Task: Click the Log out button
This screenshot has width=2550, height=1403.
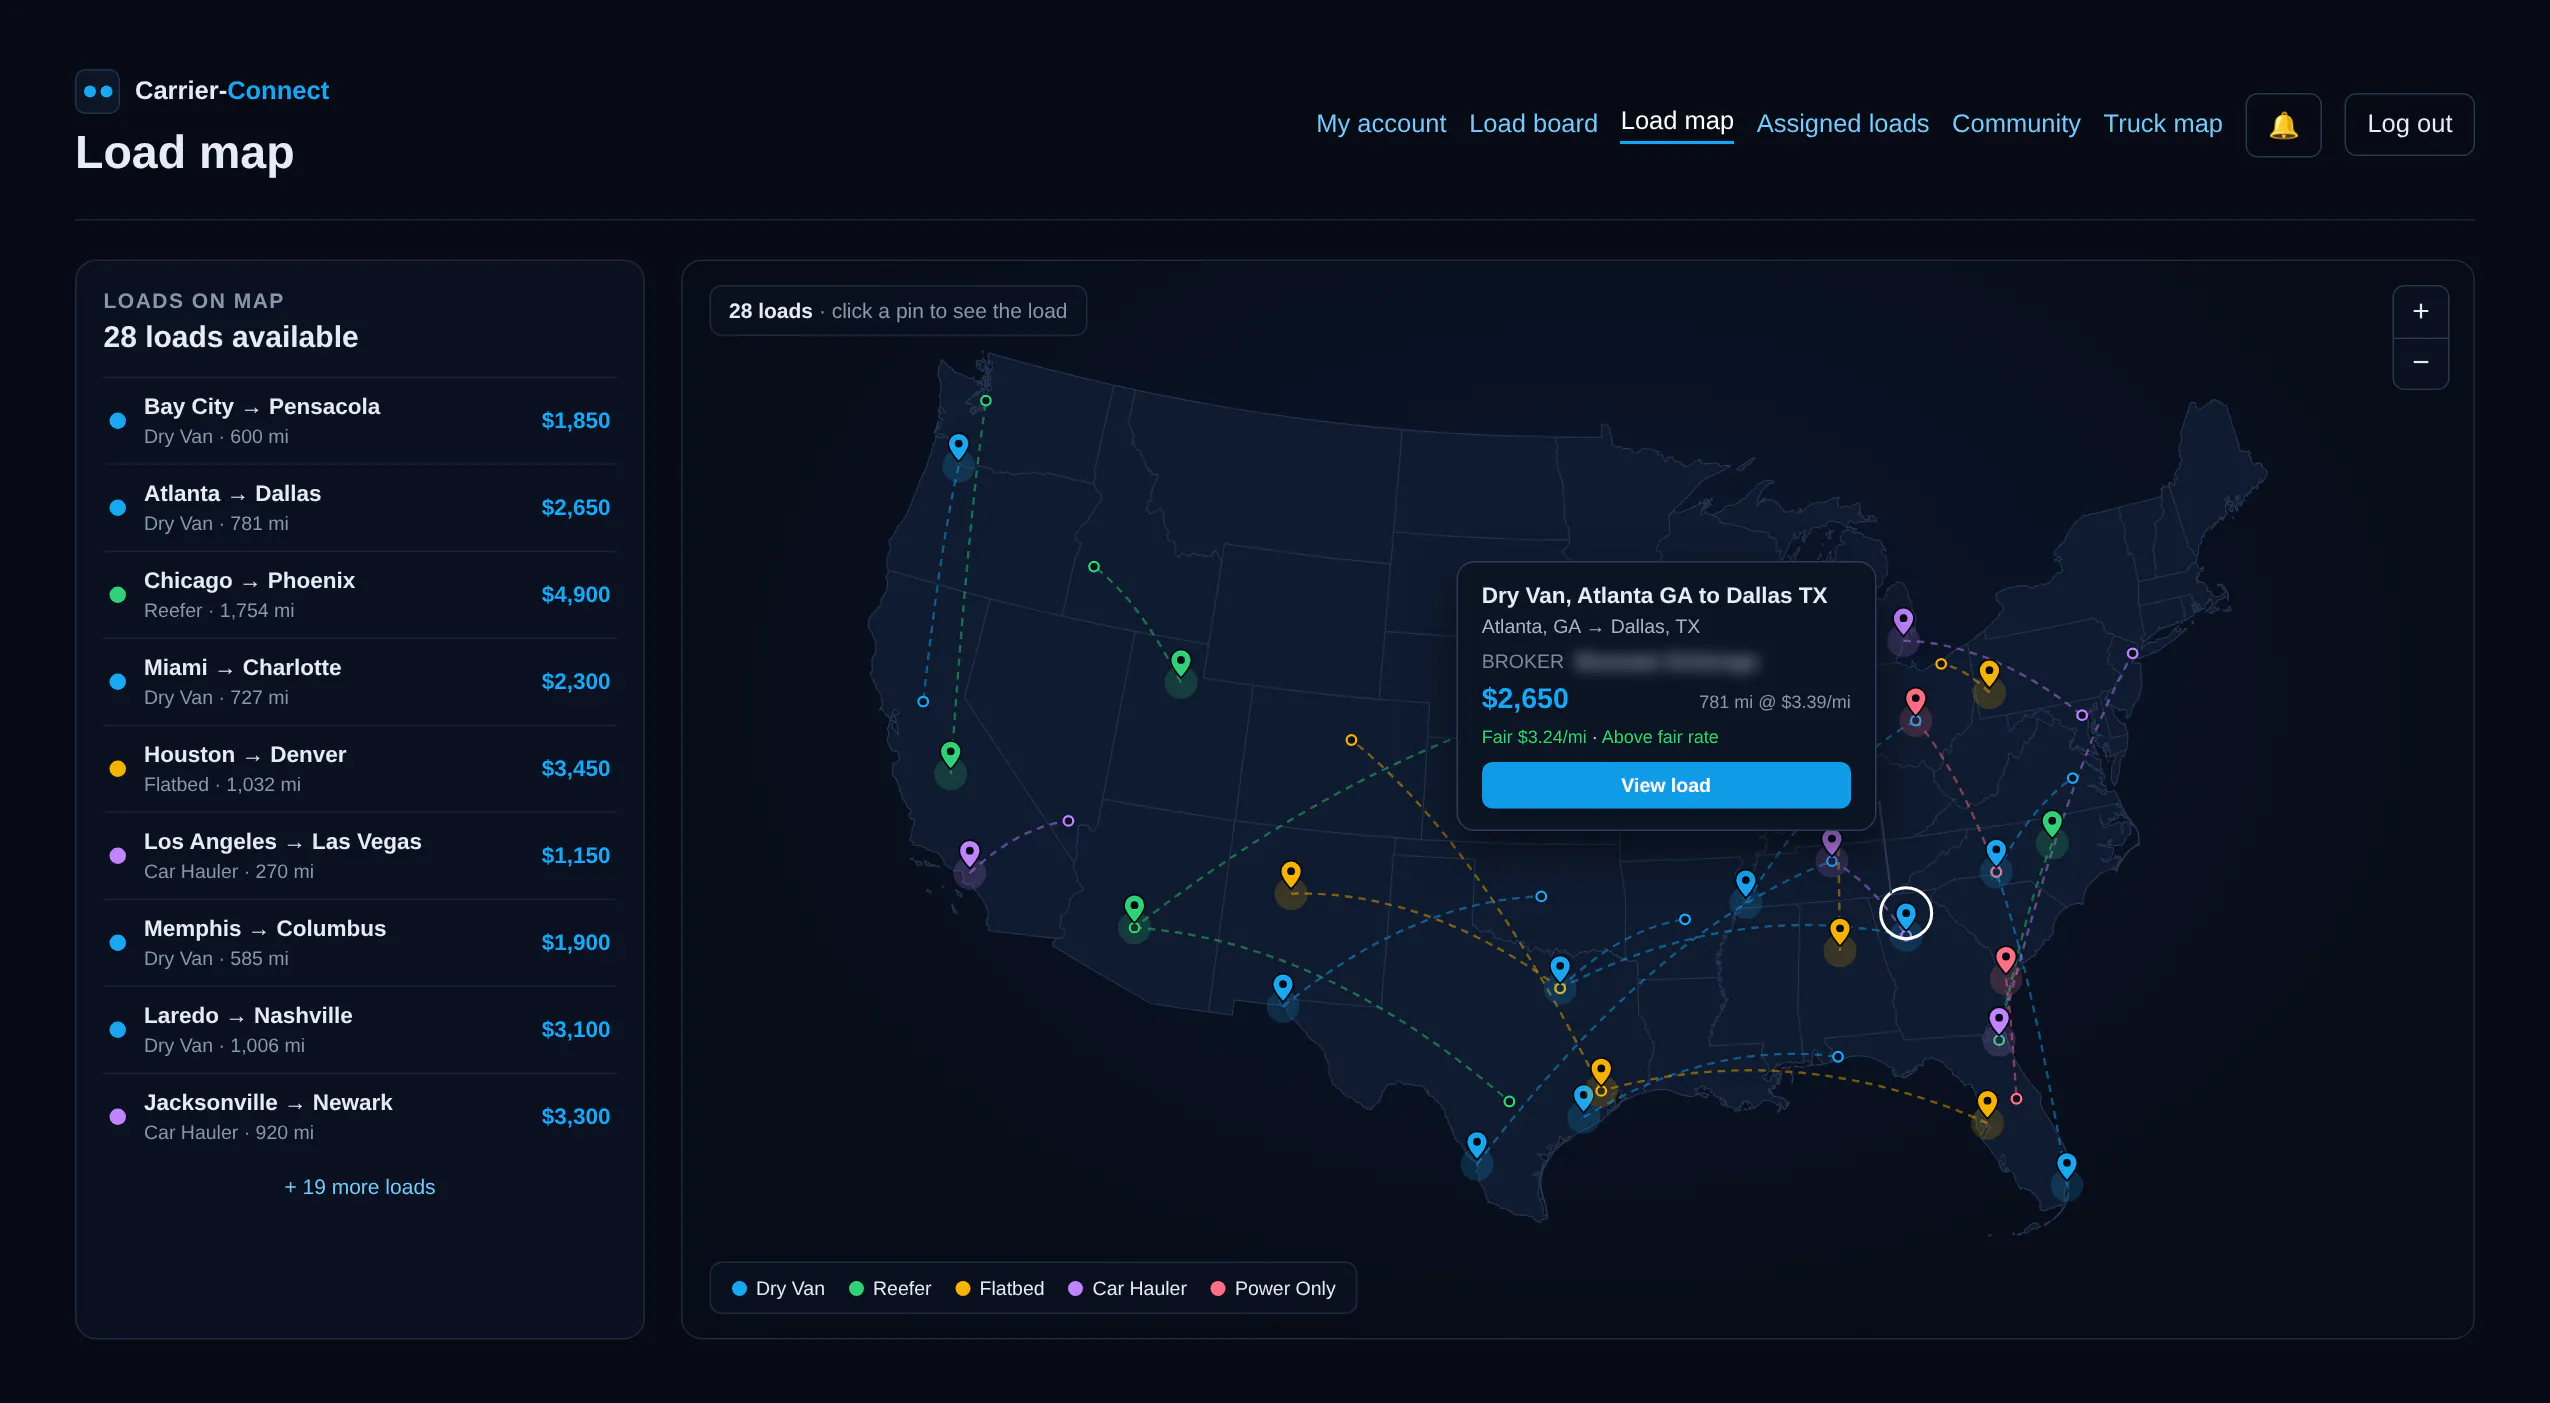Action: (2408, 125)
